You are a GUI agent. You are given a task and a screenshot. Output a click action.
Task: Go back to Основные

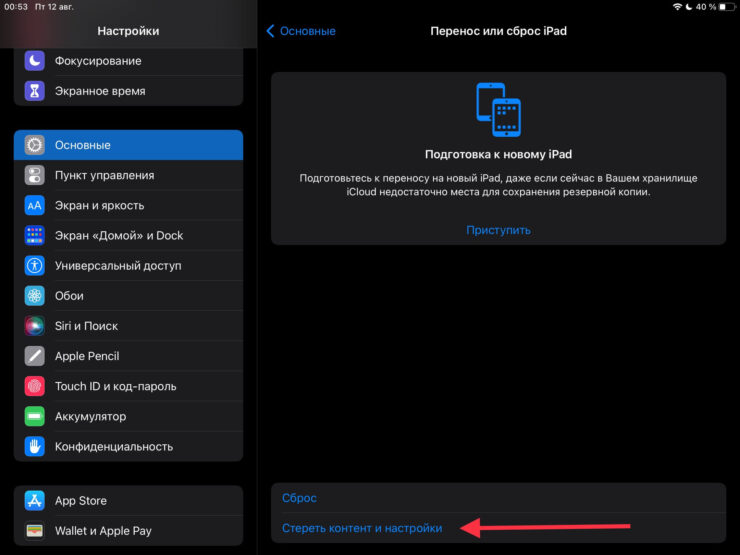pos(301,31)
